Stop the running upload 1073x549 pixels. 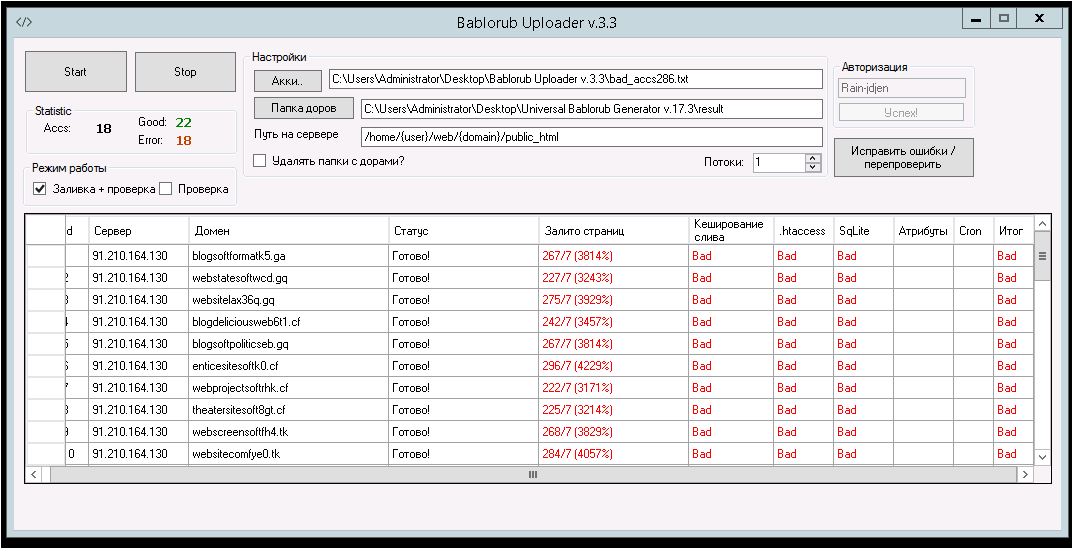point(185,71)
